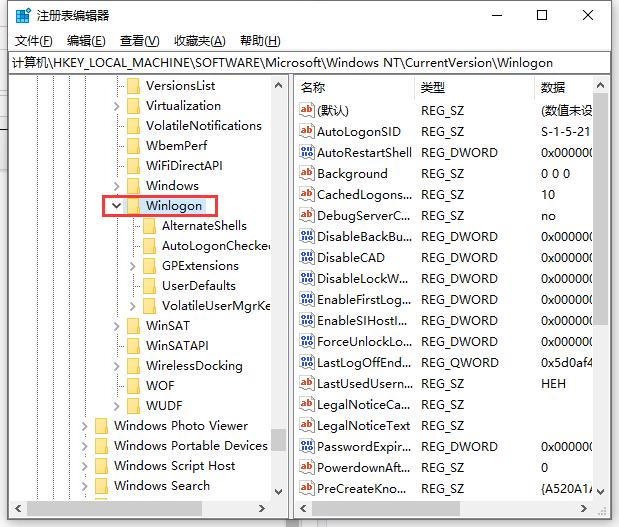619x527 pixels.
Task: Maximize the Registry Editor window
Action: 542,15
